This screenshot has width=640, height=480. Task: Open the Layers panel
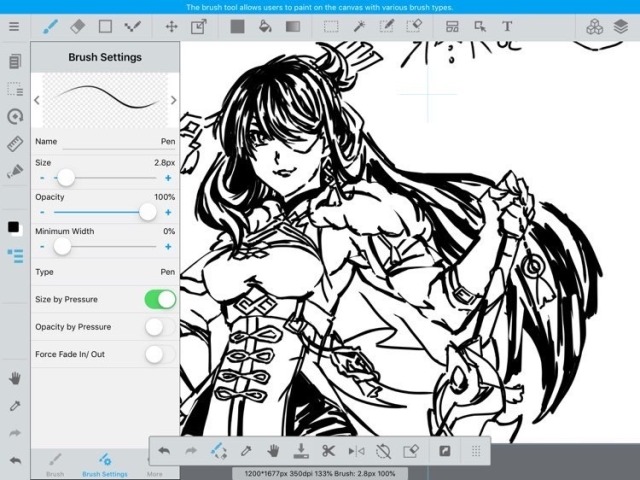[x=621, y=27]
